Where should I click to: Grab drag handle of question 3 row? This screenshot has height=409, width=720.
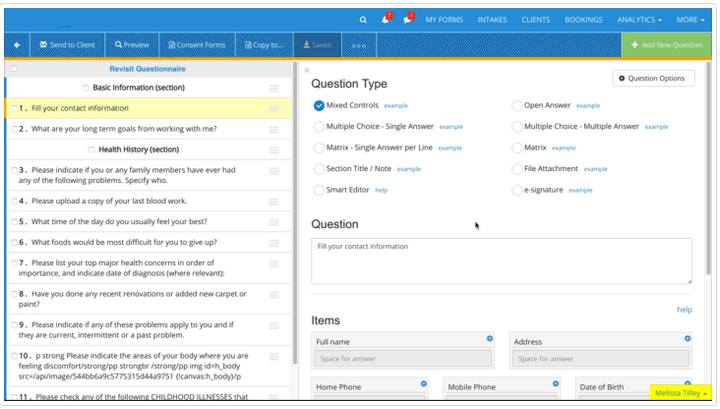point(274,171)
